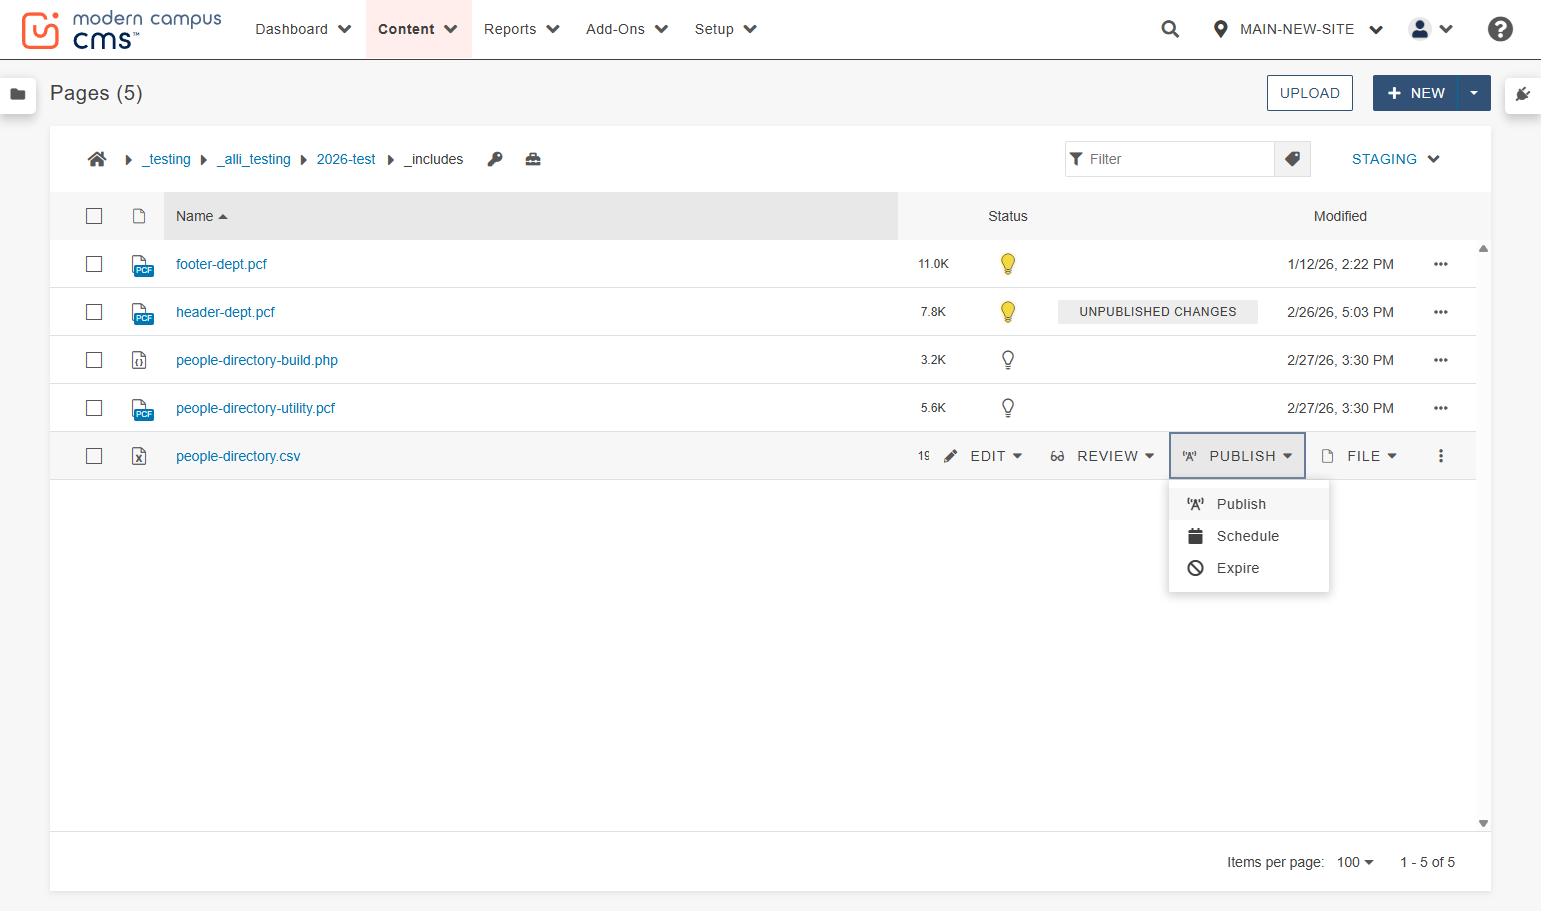Screen dimensions: 1541x911
Task: Open vertical more menu for people-directory.csv
Action: [1441, 456]
